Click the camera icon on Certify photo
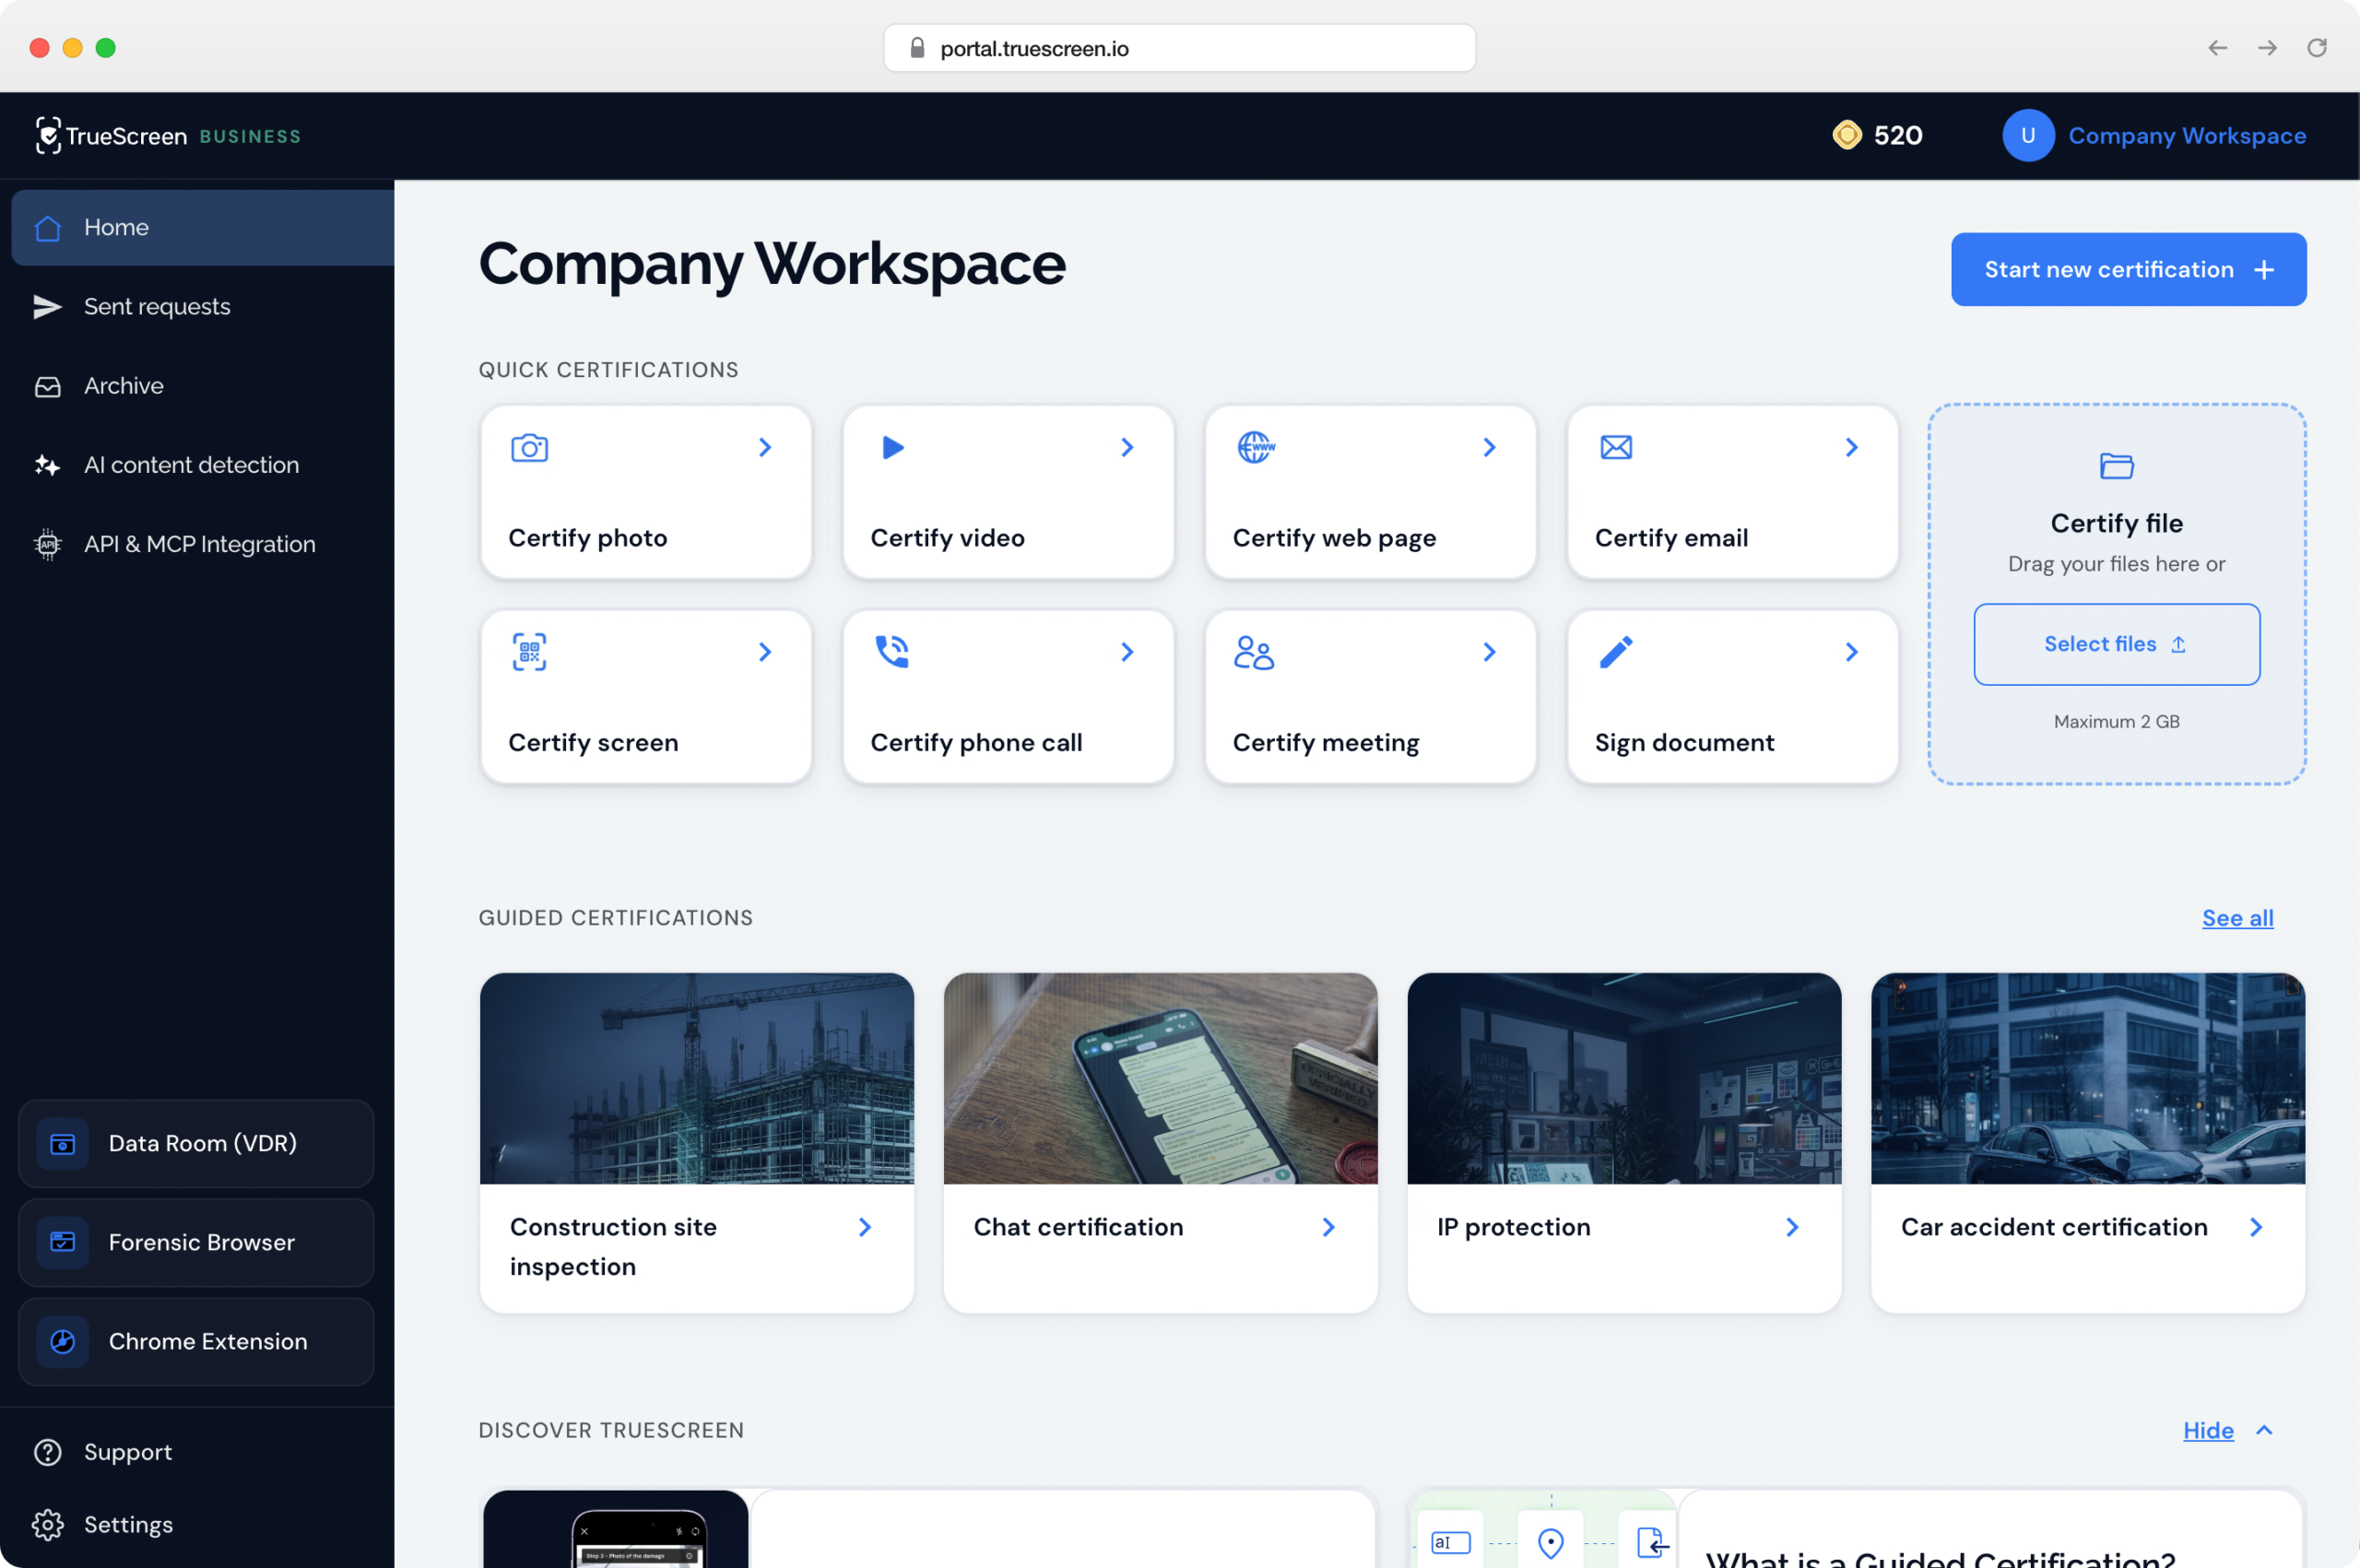 pyautogui.click(x=529, y=447)
